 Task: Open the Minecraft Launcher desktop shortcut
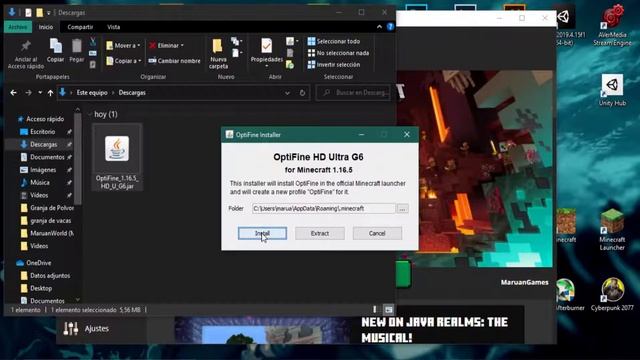click(612, 229)
